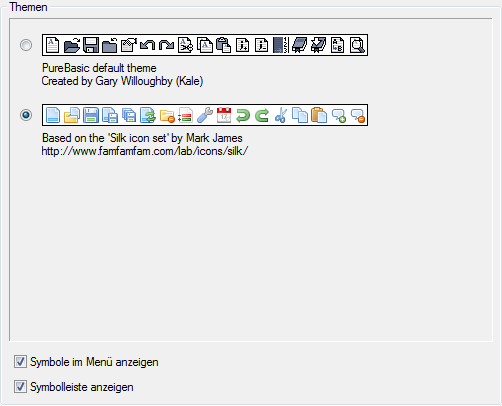This screenshot has width=502, height=406.
Task: Click the famfamfam.com silk icons URL text
Action: click(145, 151)
